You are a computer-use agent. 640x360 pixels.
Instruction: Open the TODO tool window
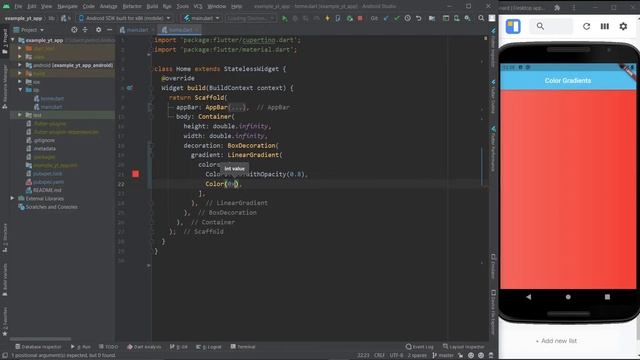point(108,347)
